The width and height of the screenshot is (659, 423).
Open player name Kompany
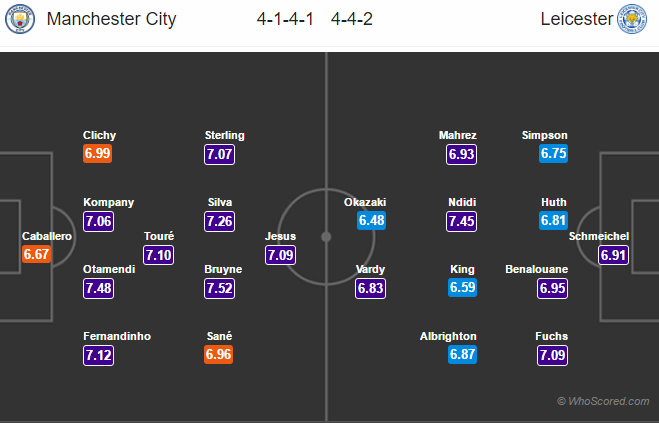pyautogui.click(x=109, y=201)
